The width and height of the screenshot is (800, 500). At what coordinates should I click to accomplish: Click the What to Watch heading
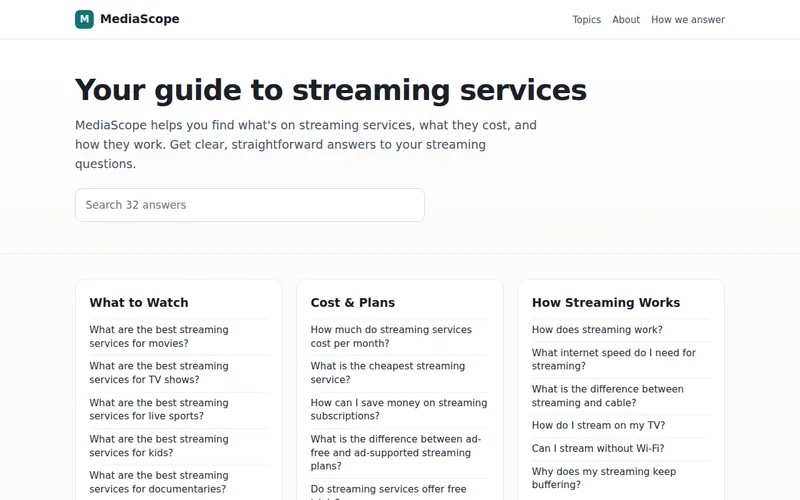(139, 302)
